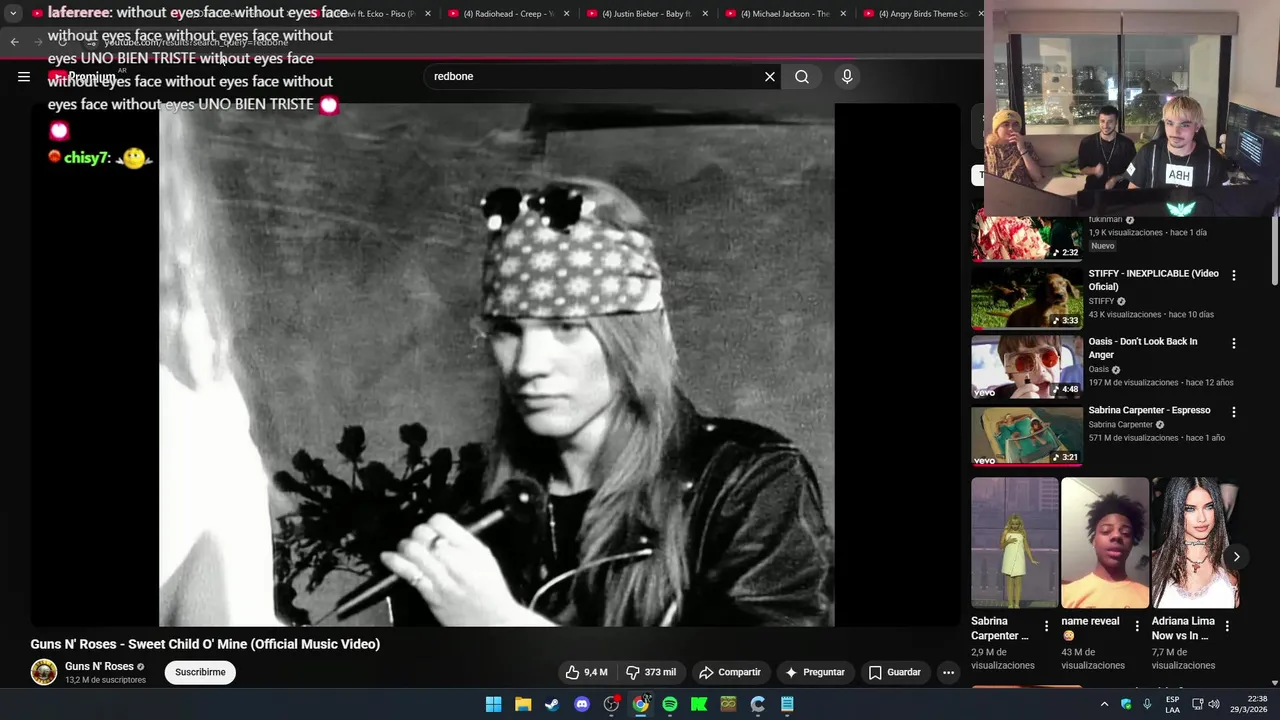Open more actions next to Guardar
This screenshot has width=1280, height=720.
tap(948, 672)
